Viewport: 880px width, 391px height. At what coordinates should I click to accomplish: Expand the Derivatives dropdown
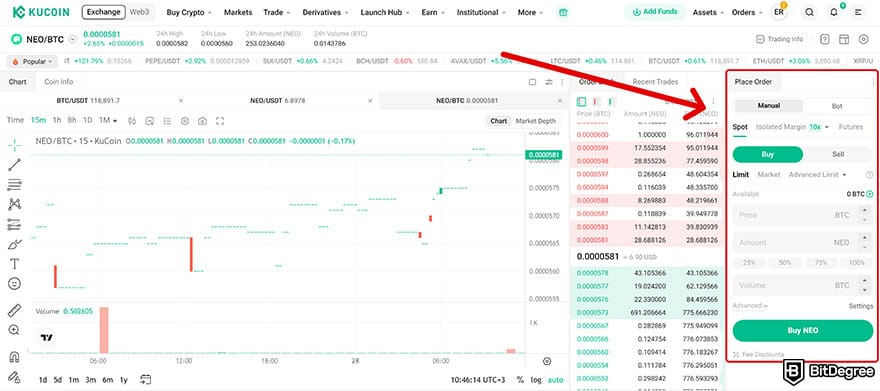coord(326,12)
